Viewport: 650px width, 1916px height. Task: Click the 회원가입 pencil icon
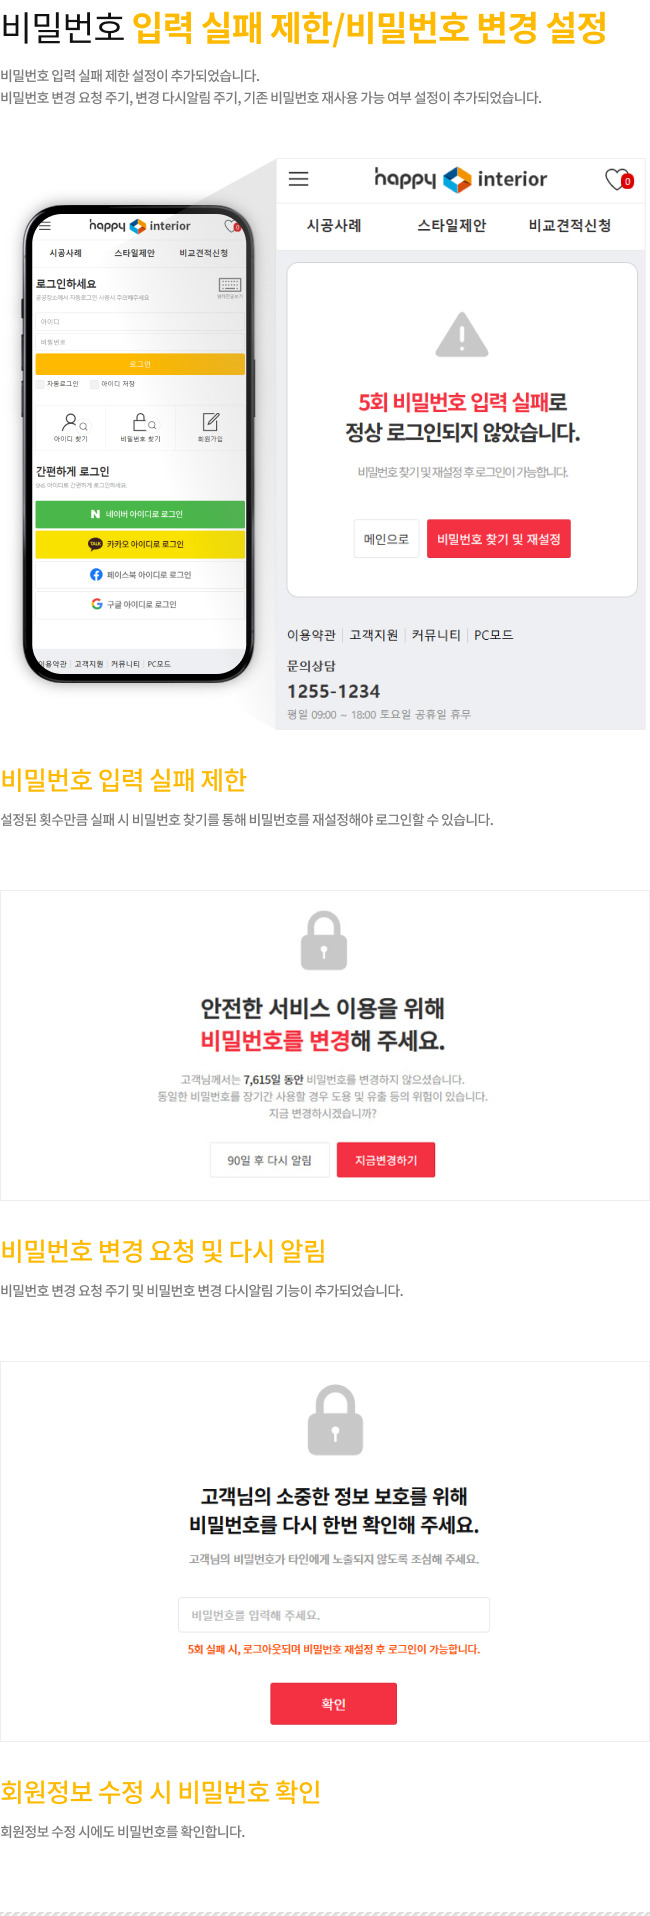[x=210, y=422]
